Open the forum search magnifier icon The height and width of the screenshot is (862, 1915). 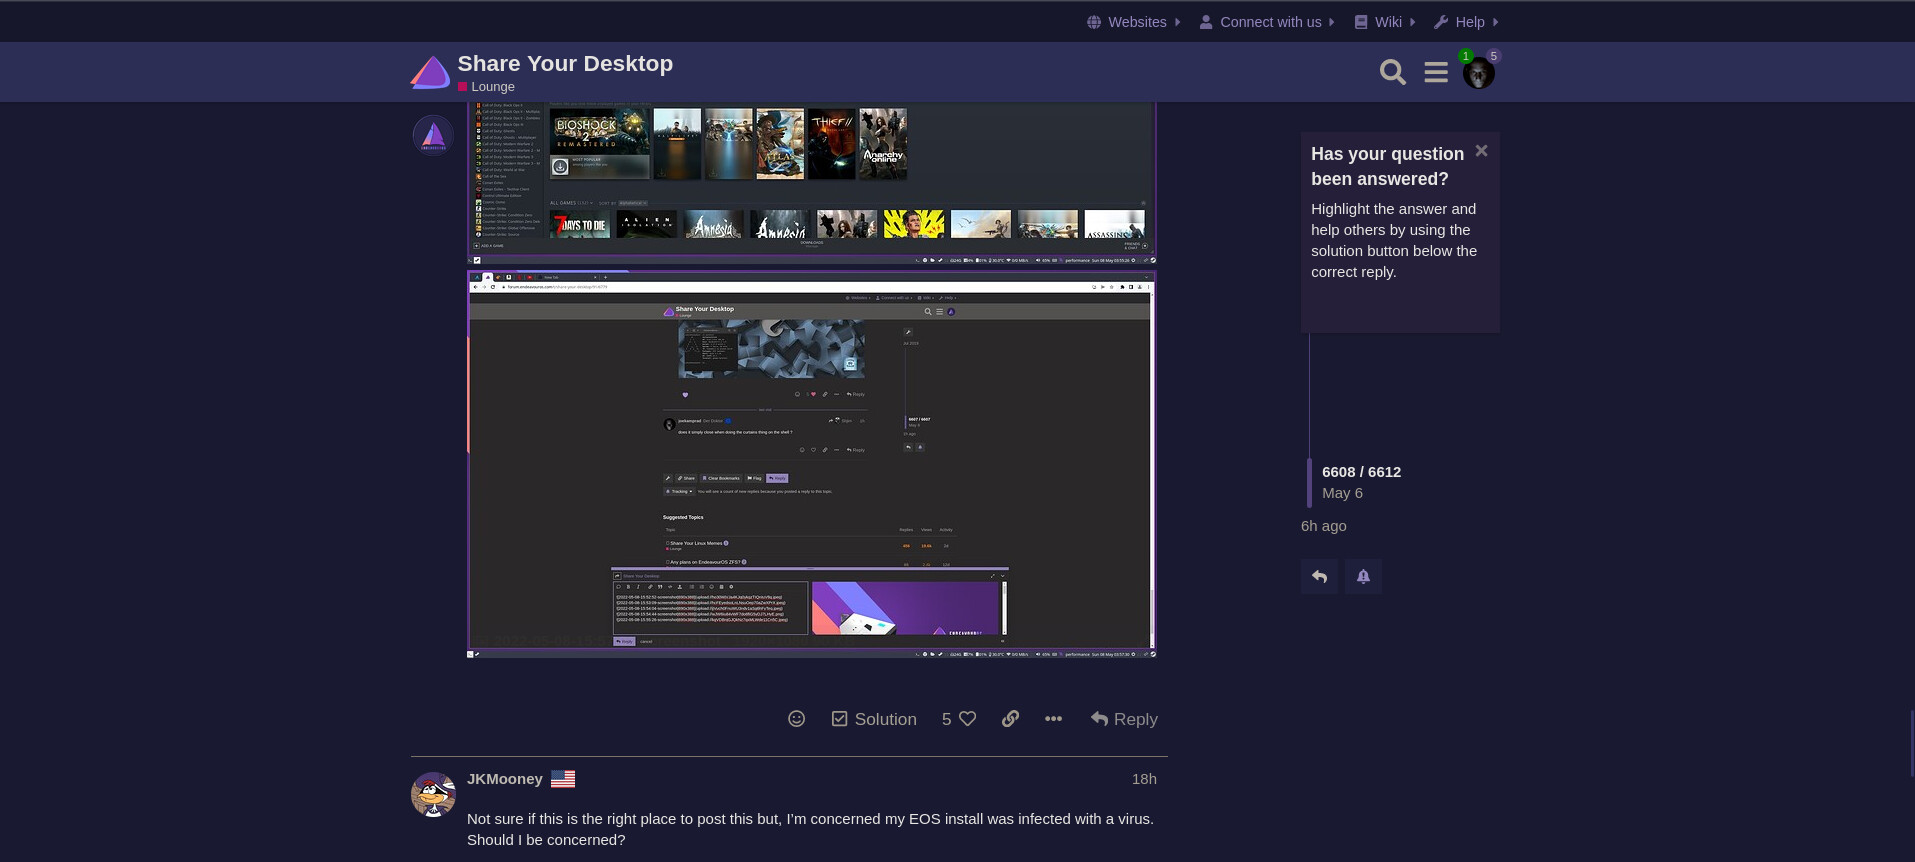(x=1392, y=72)
